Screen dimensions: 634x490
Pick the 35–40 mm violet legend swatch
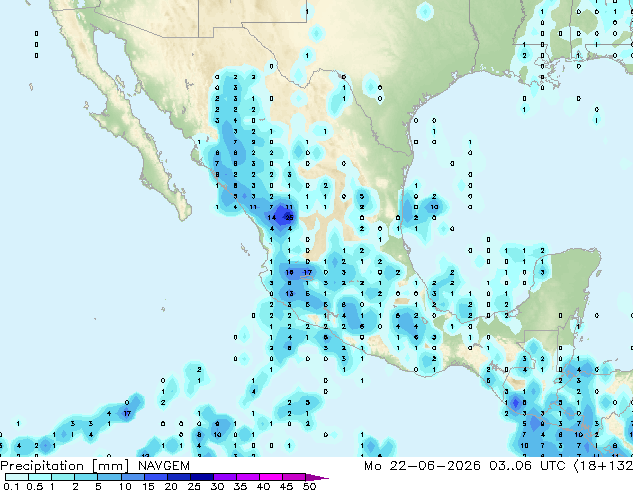pos(247,477)
